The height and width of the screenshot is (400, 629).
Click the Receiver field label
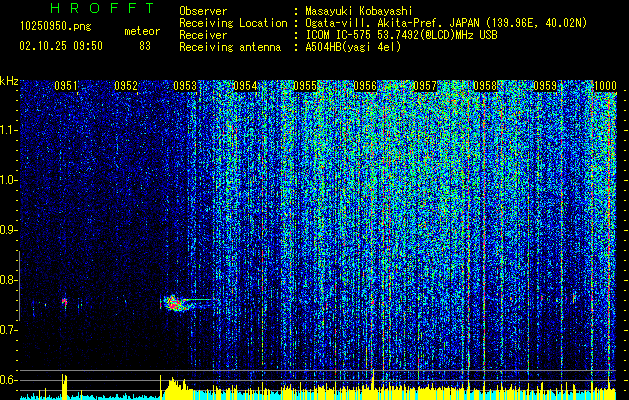tap(203, 35)
